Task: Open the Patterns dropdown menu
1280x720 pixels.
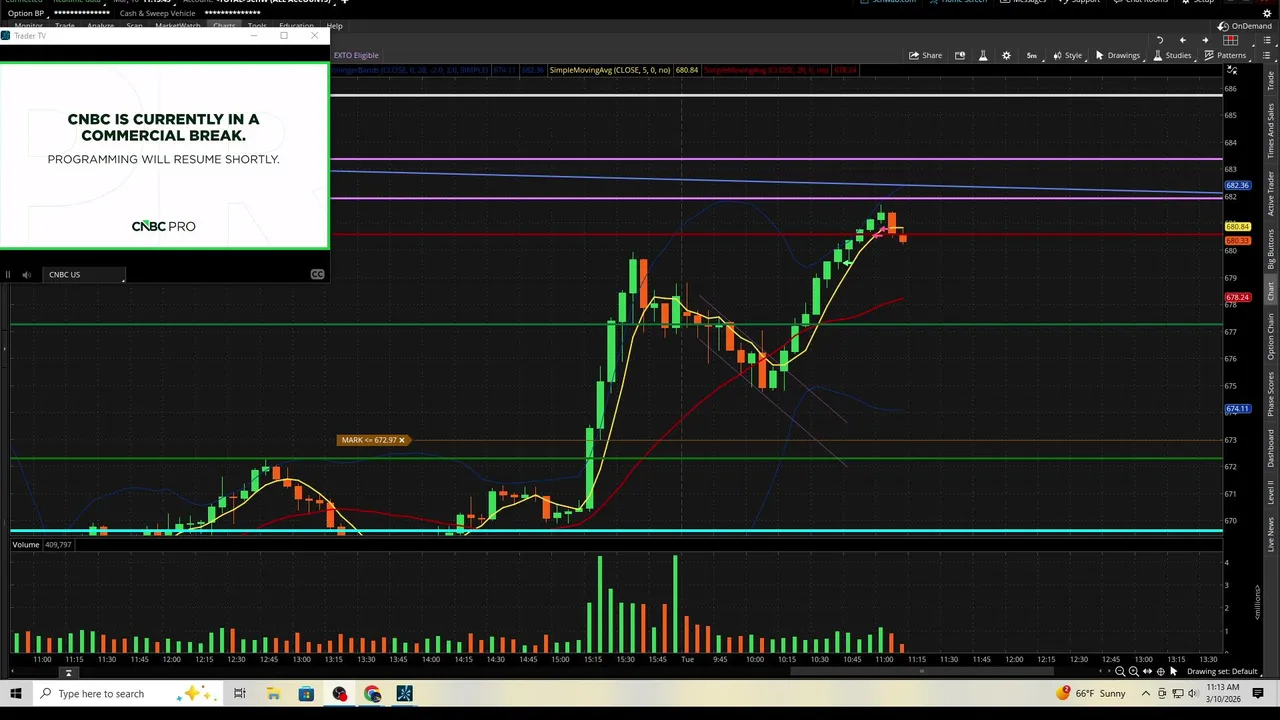Action: click(x=1225, y=55)
